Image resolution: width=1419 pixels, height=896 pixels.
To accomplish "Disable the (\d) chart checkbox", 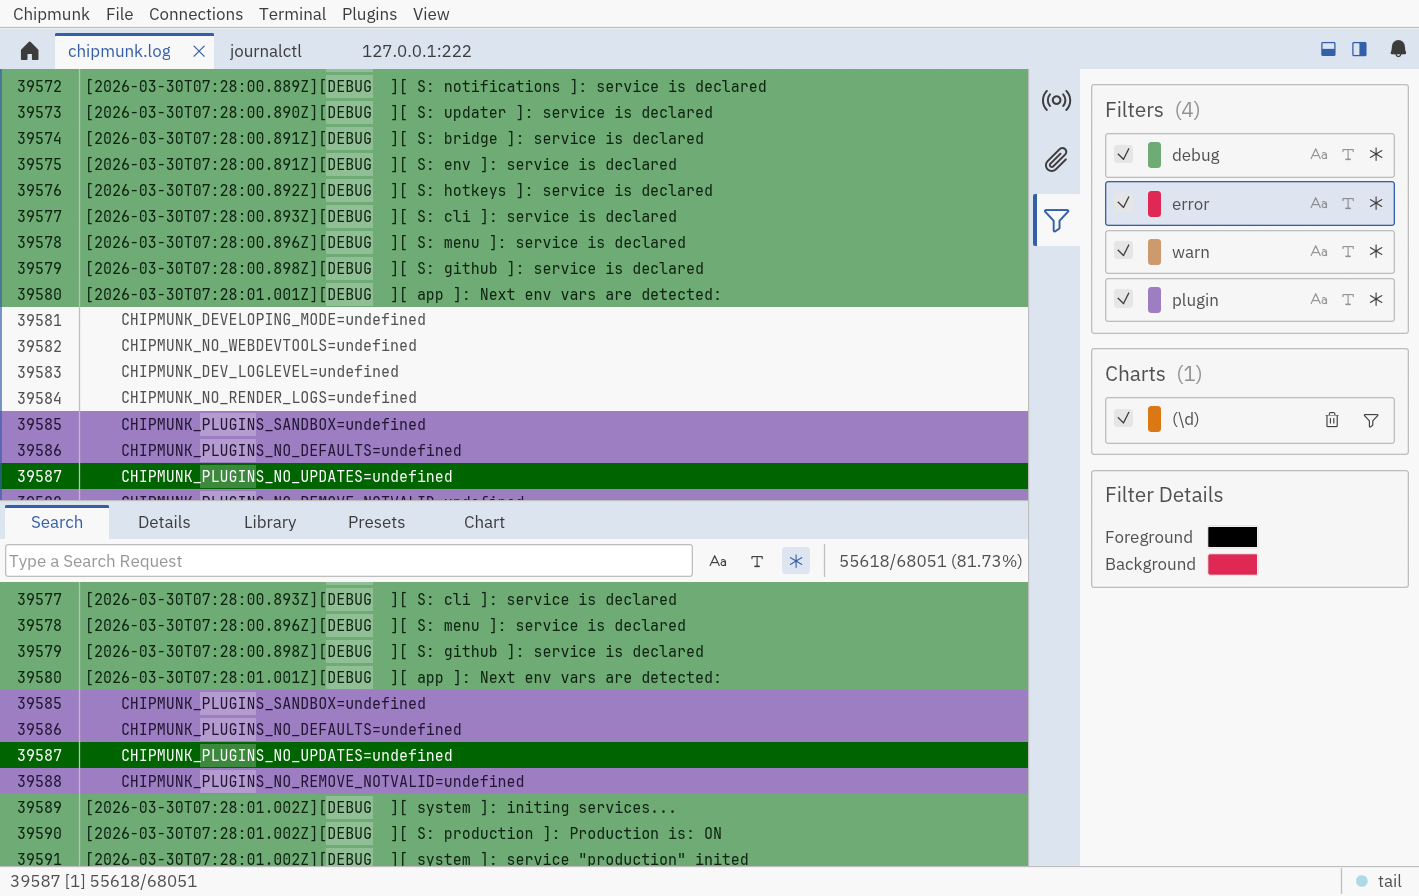I will 1124,419.
